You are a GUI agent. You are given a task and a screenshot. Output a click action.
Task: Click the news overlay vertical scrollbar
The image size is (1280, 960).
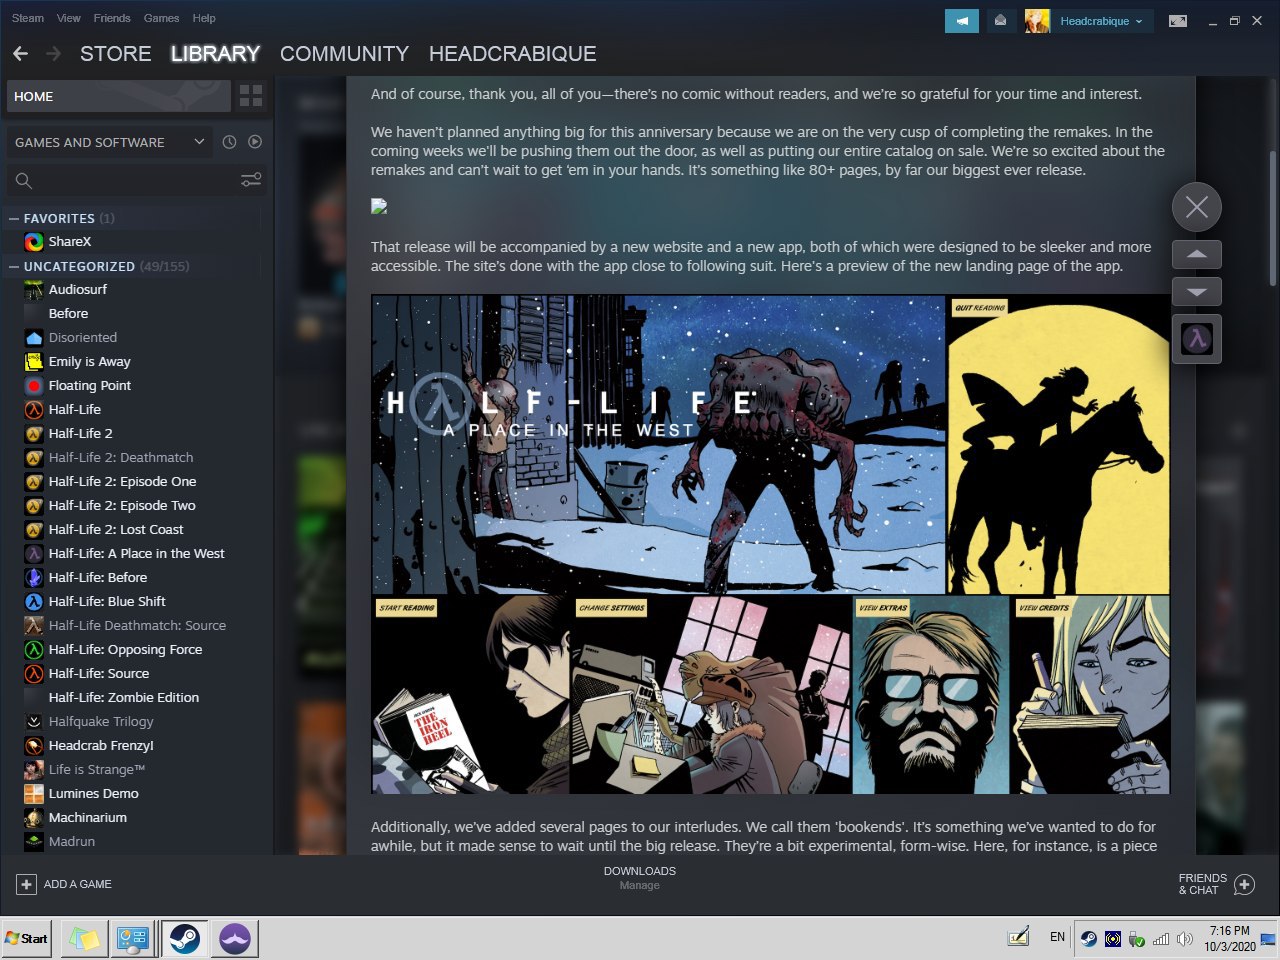[1273, 218]
